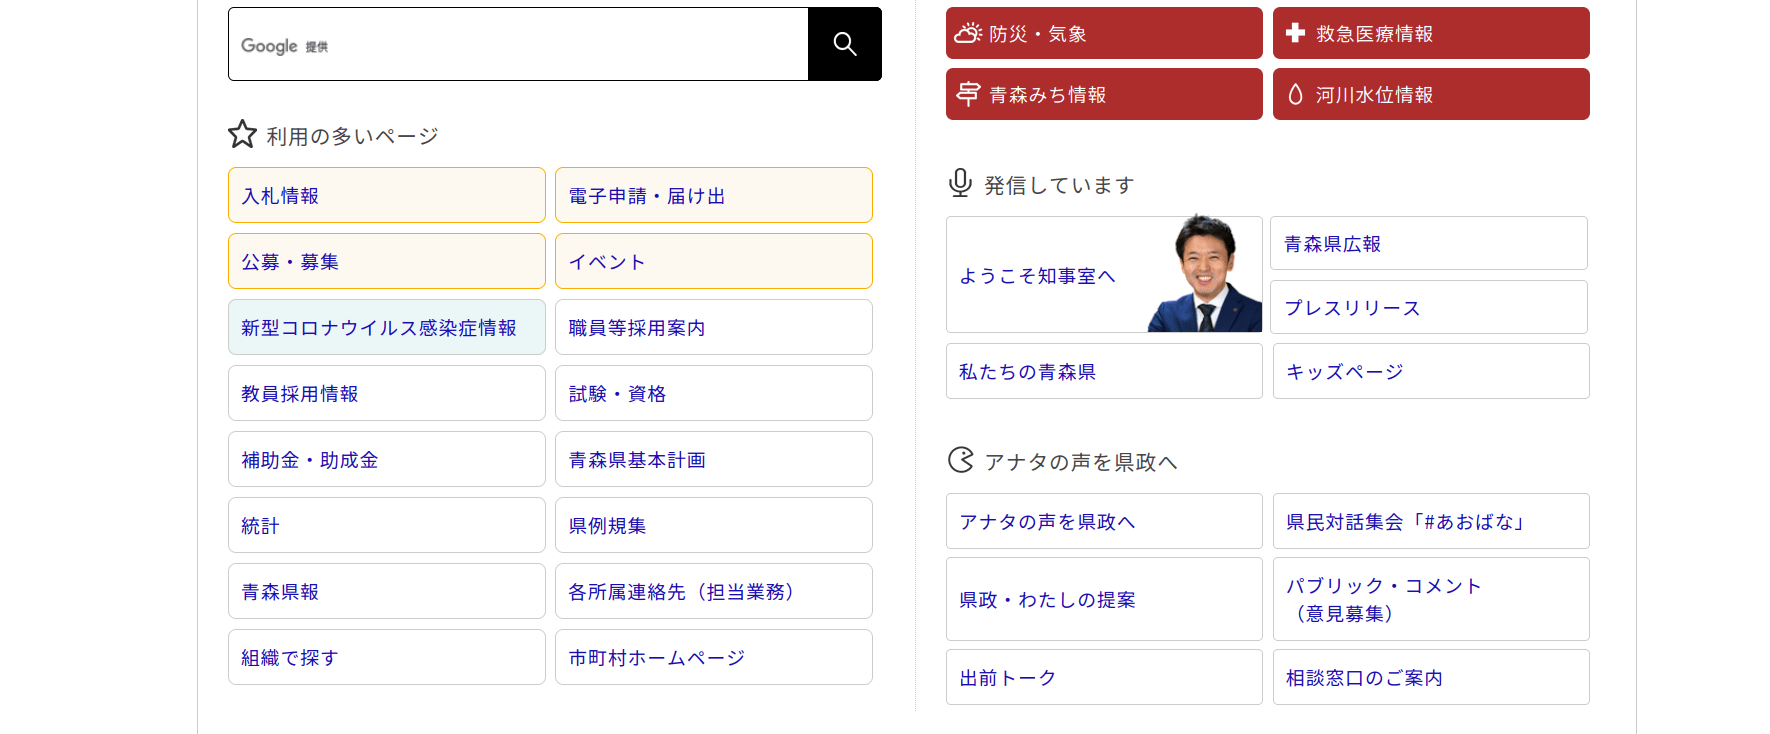Open the イベント page
Viewport: 1770px width, 734px height.
coord(713,261)
